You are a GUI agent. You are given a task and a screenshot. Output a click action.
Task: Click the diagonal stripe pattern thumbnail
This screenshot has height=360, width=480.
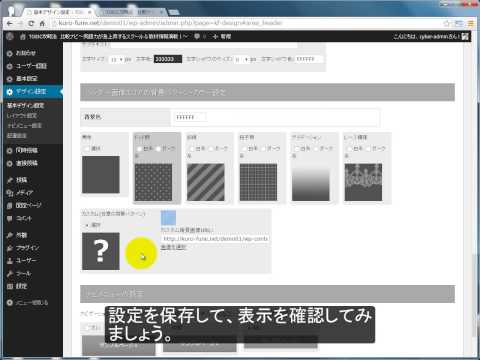coord(206,182)
